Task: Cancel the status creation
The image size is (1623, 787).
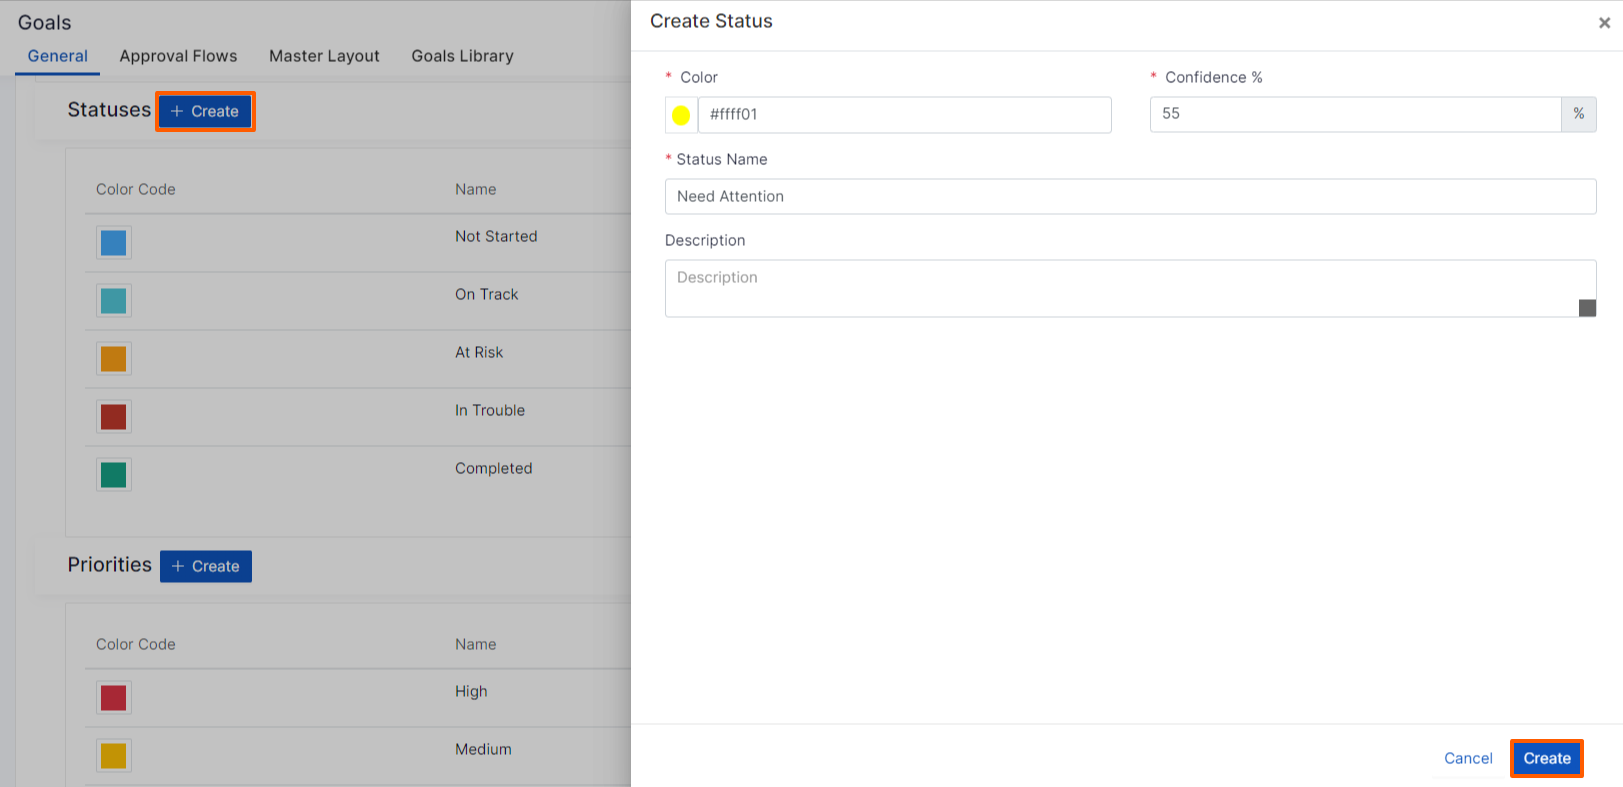Action: tap(1468, 758)
